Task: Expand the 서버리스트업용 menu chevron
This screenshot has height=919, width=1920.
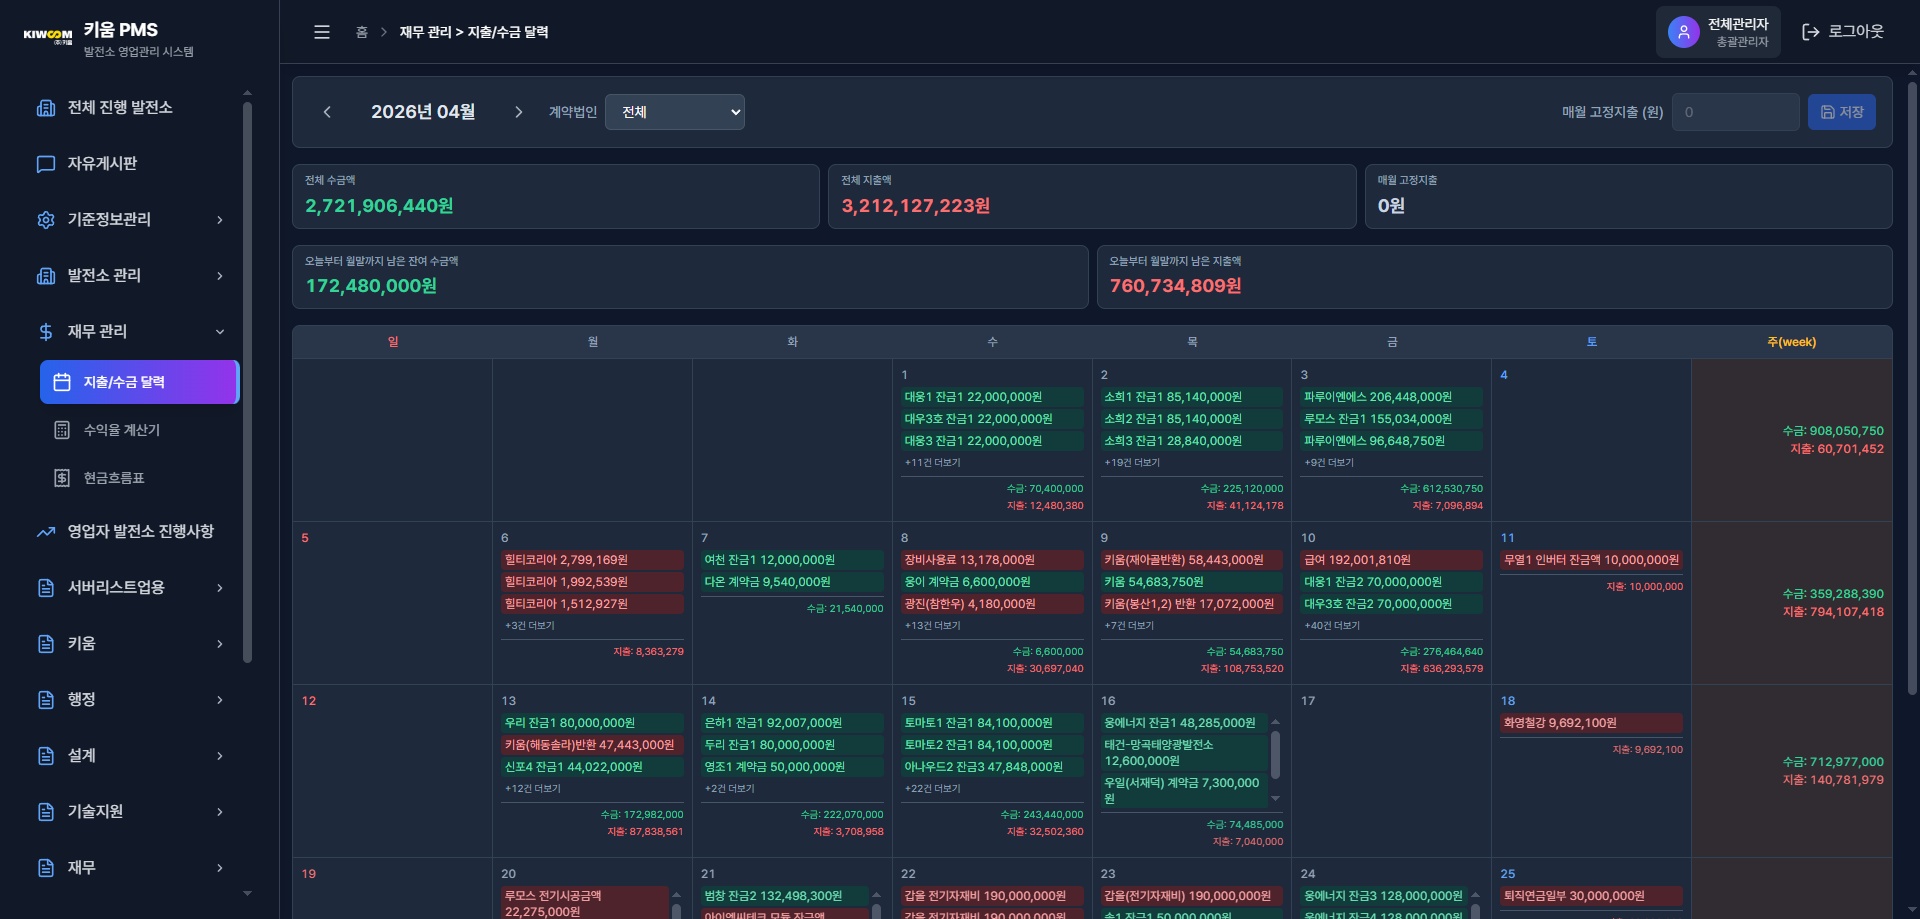Action: pyautogui.click(x=220, y=588)
